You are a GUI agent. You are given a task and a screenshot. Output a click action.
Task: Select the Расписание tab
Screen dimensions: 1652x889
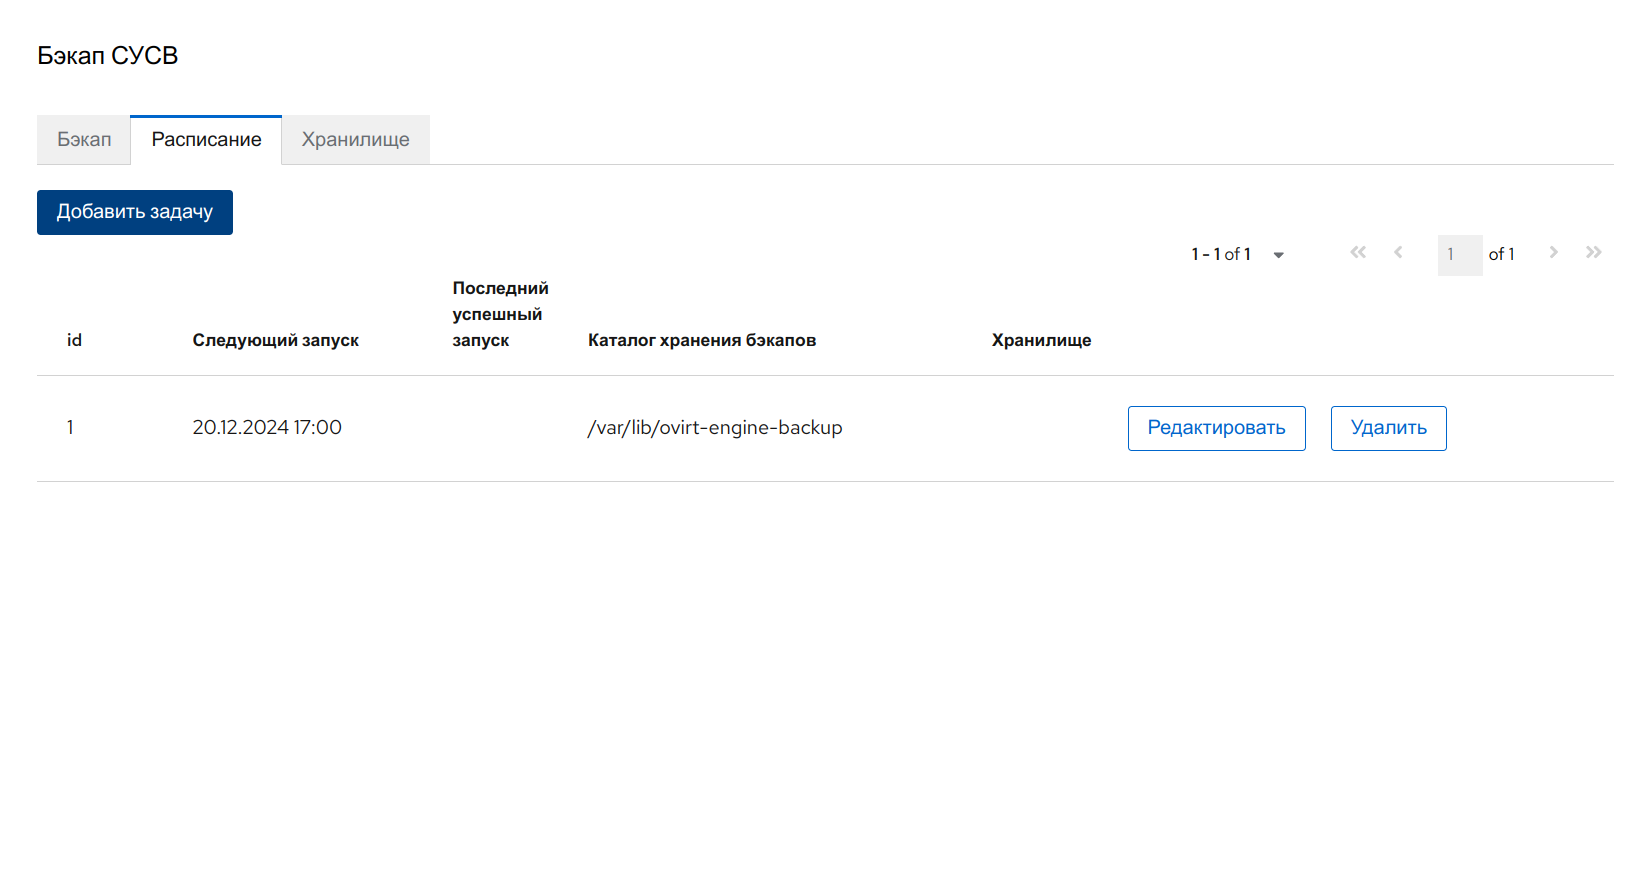[206, 140]
